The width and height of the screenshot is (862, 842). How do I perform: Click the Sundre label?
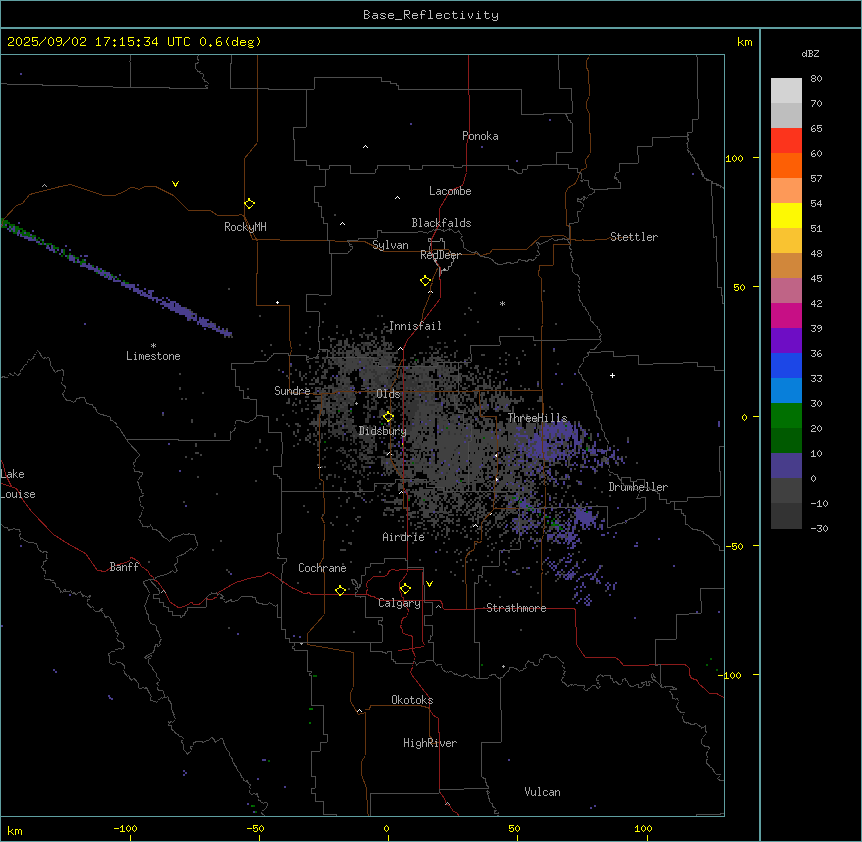(x=292, y=391)
